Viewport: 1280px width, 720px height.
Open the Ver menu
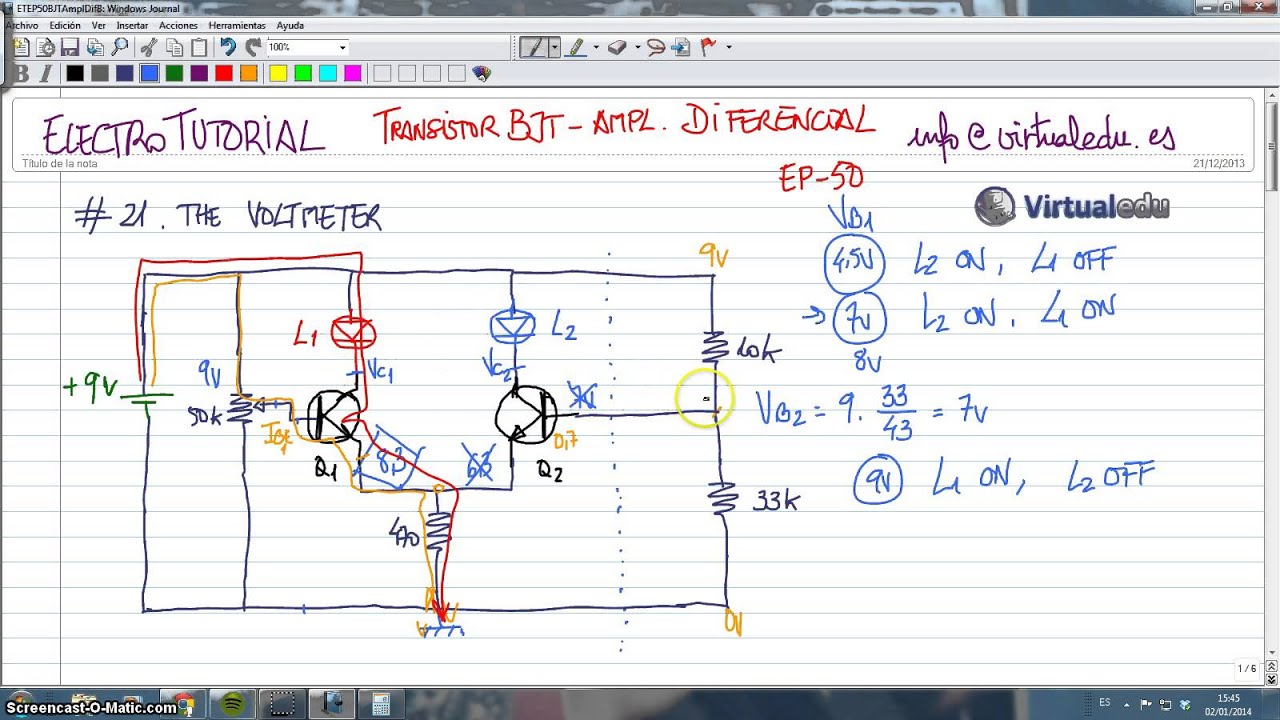tap(98, 25)
